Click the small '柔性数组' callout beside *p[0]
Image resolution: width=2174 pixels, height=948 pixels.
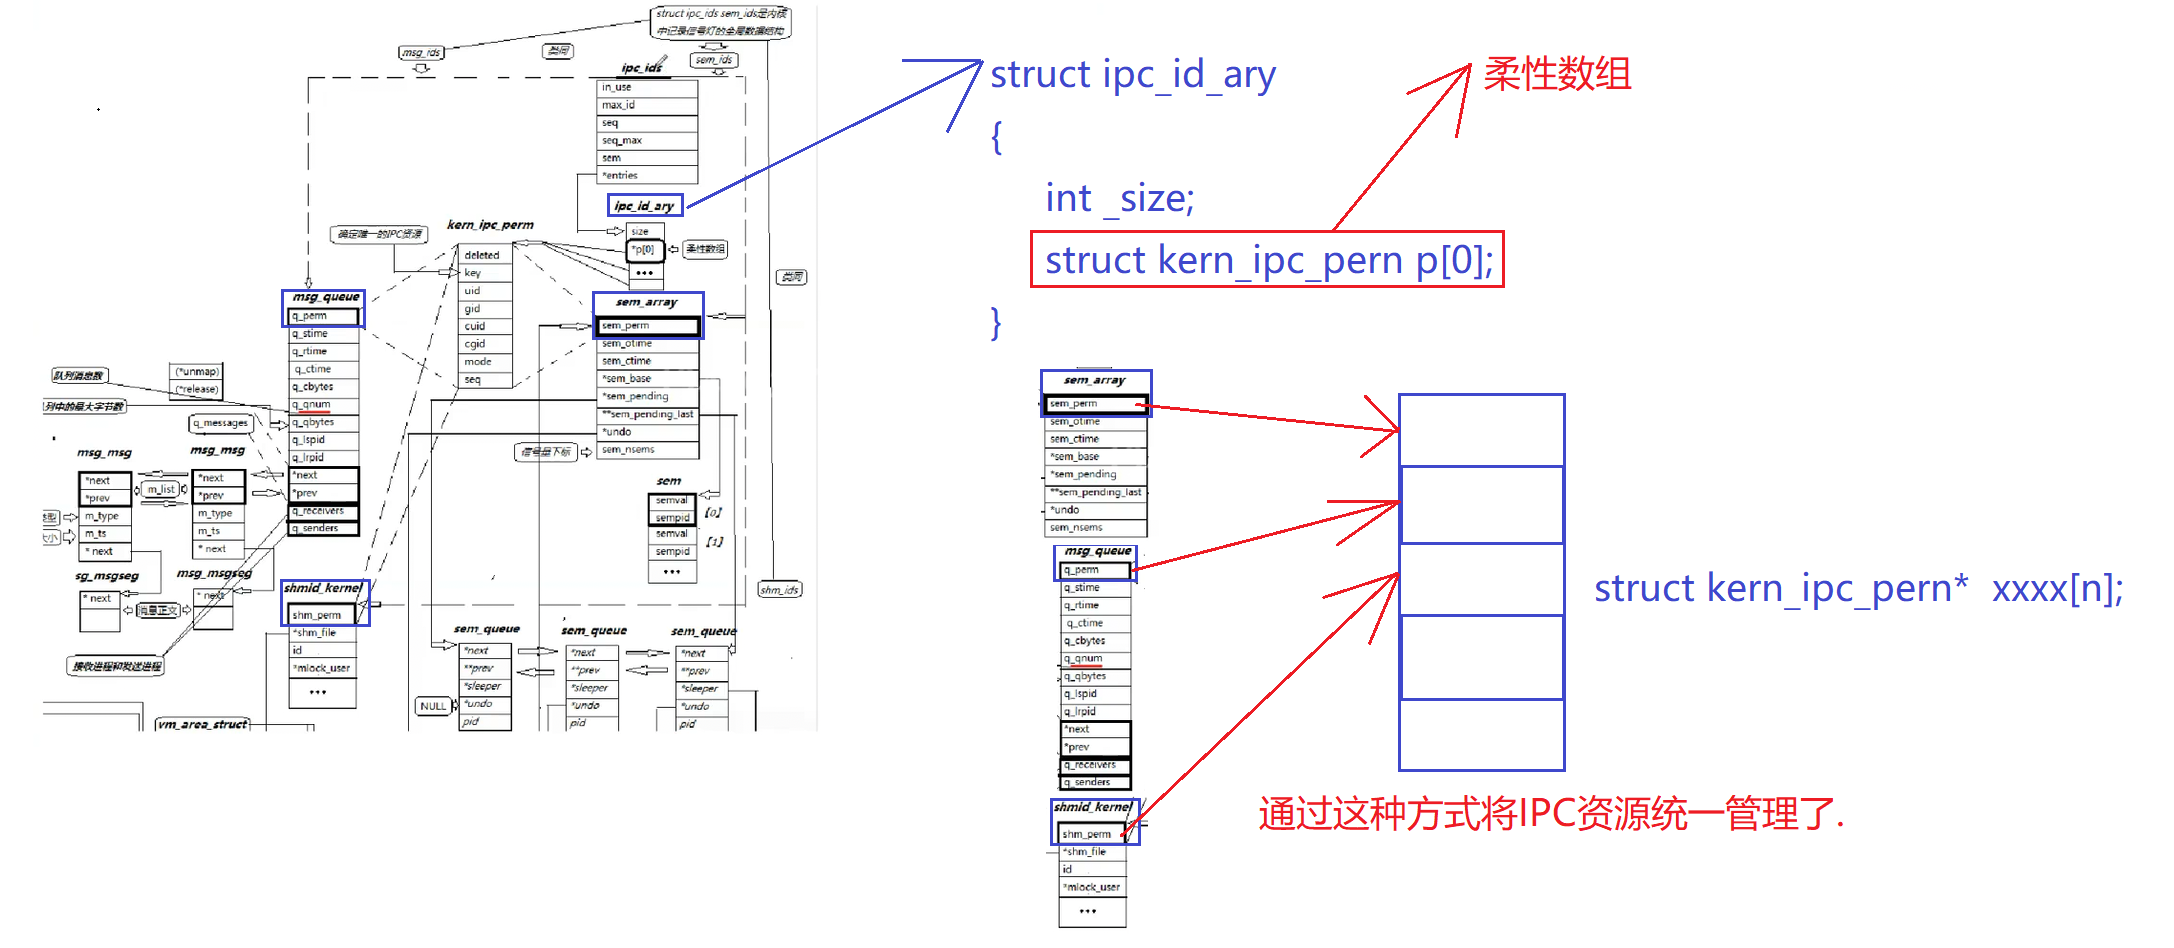pyautogui.click(x=705, y=249)
